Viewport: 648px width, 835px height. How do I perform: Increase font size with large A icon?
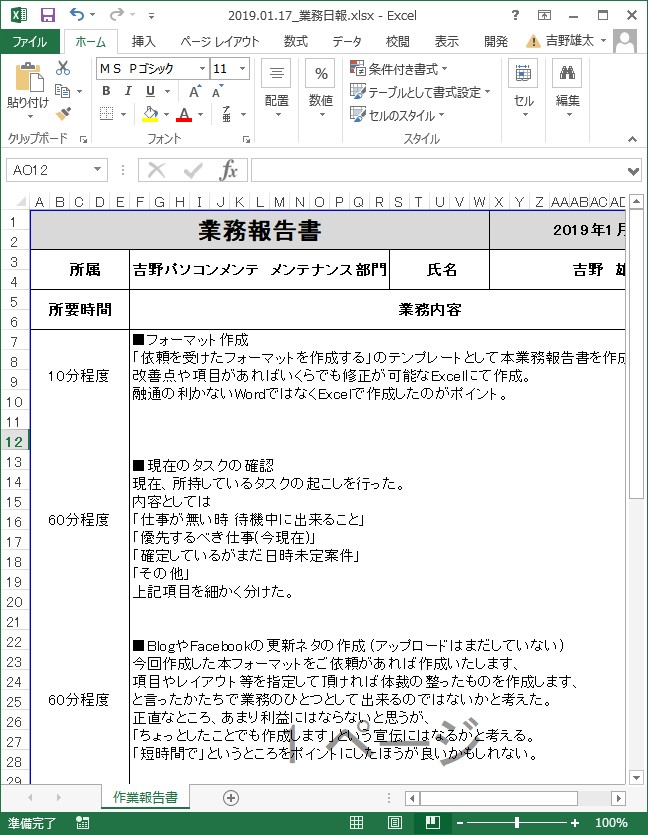195,92
